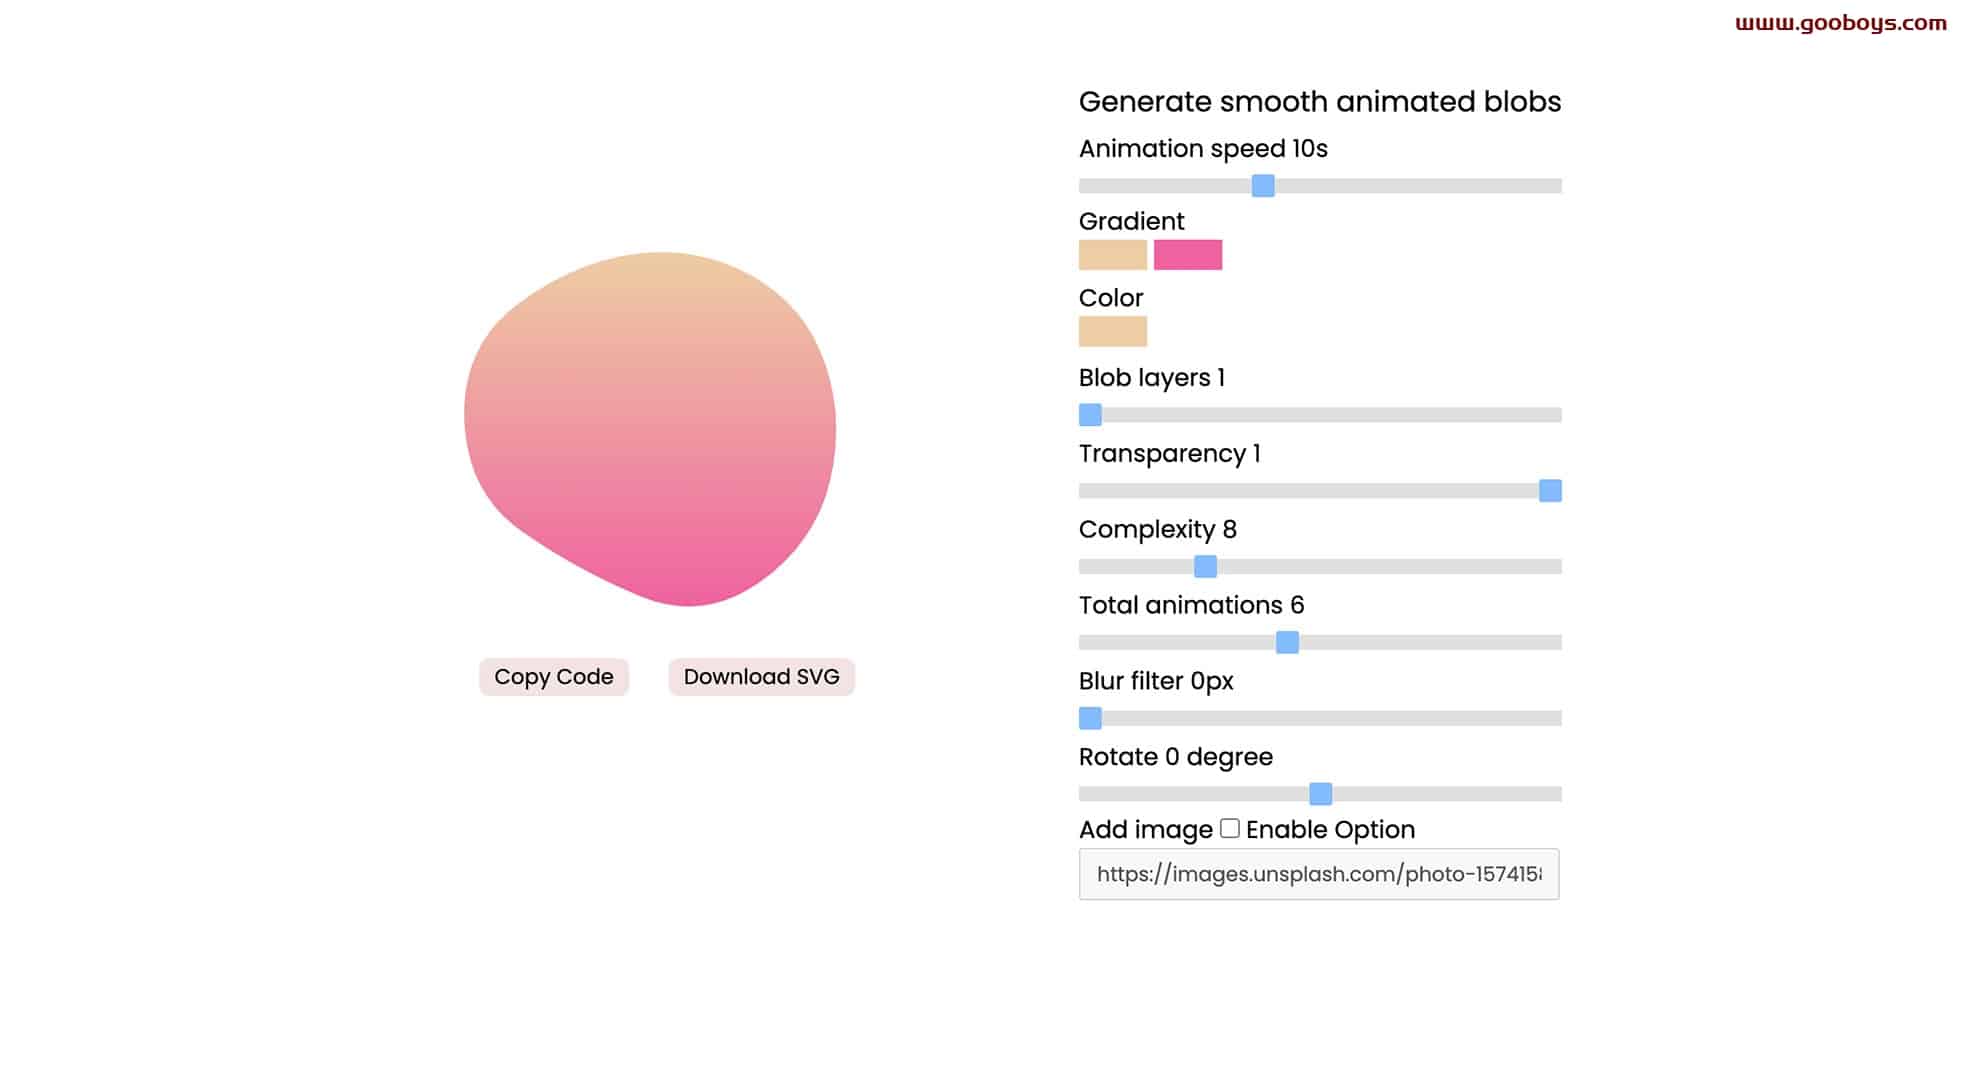
Task: Click the Complexity slider handle
Action: pyautogui.click(x=1205, y=567)
